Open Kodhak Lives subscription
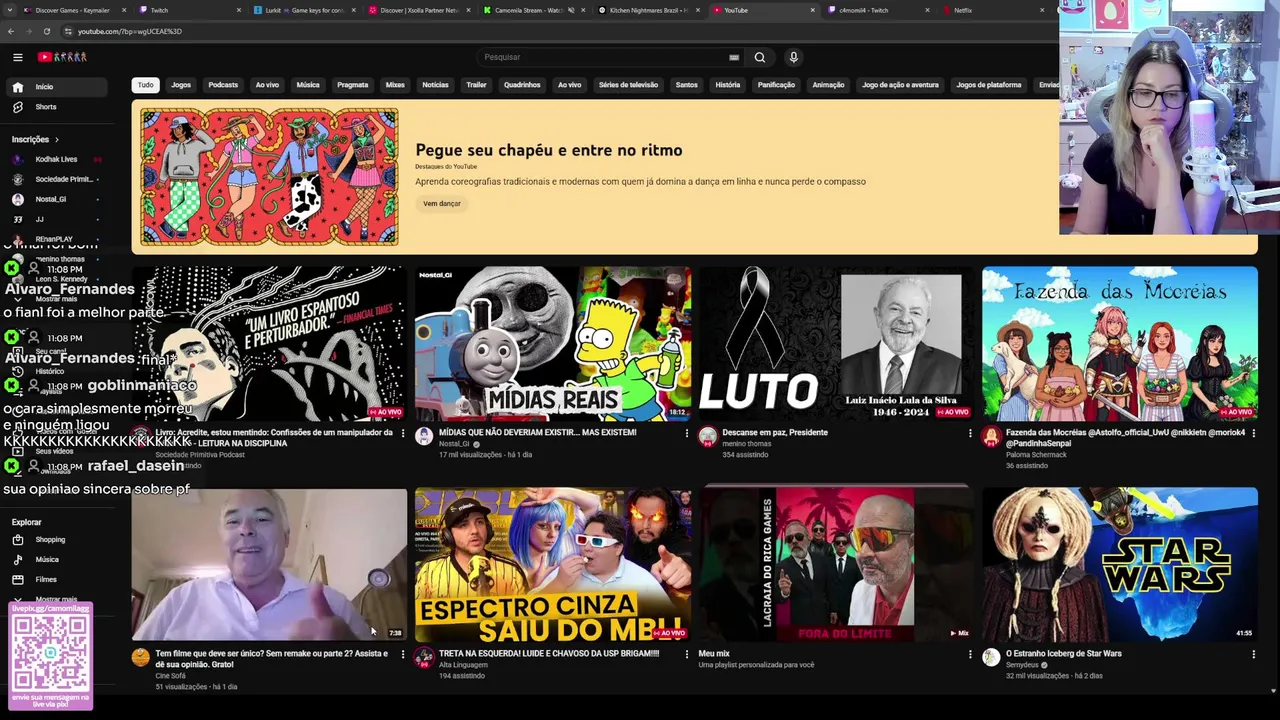Image resolution: width=1280 pixels, height=720 pixels. coord(56,160)
